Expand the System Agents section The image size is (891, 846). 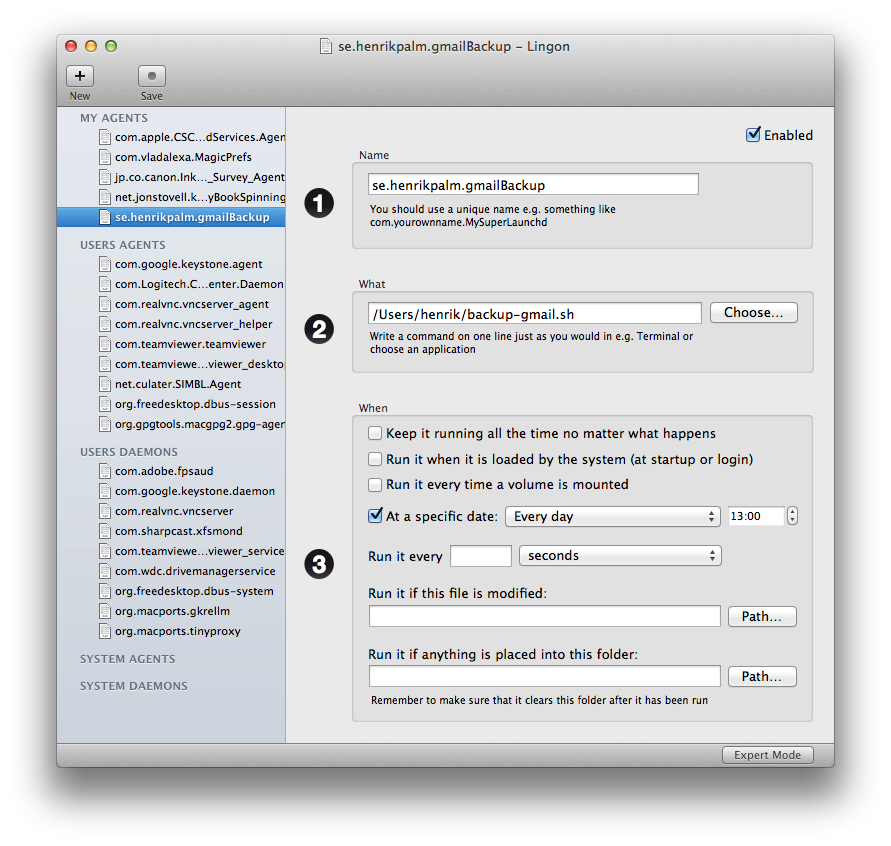[127, 659]
